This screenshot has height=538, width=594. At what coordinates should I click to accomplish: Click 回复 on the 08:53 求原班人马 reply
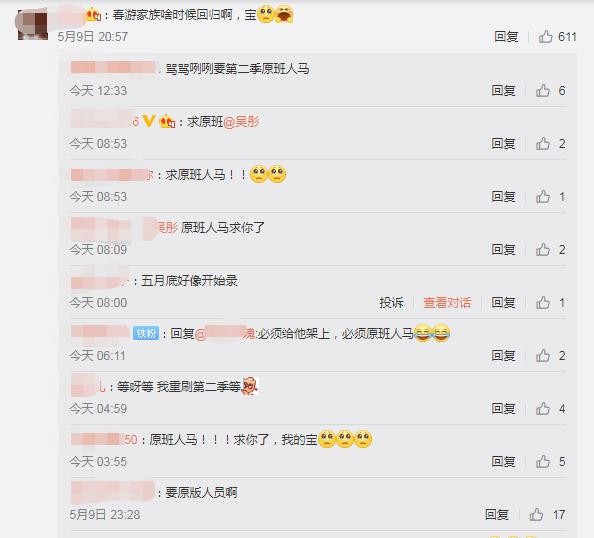503,196
